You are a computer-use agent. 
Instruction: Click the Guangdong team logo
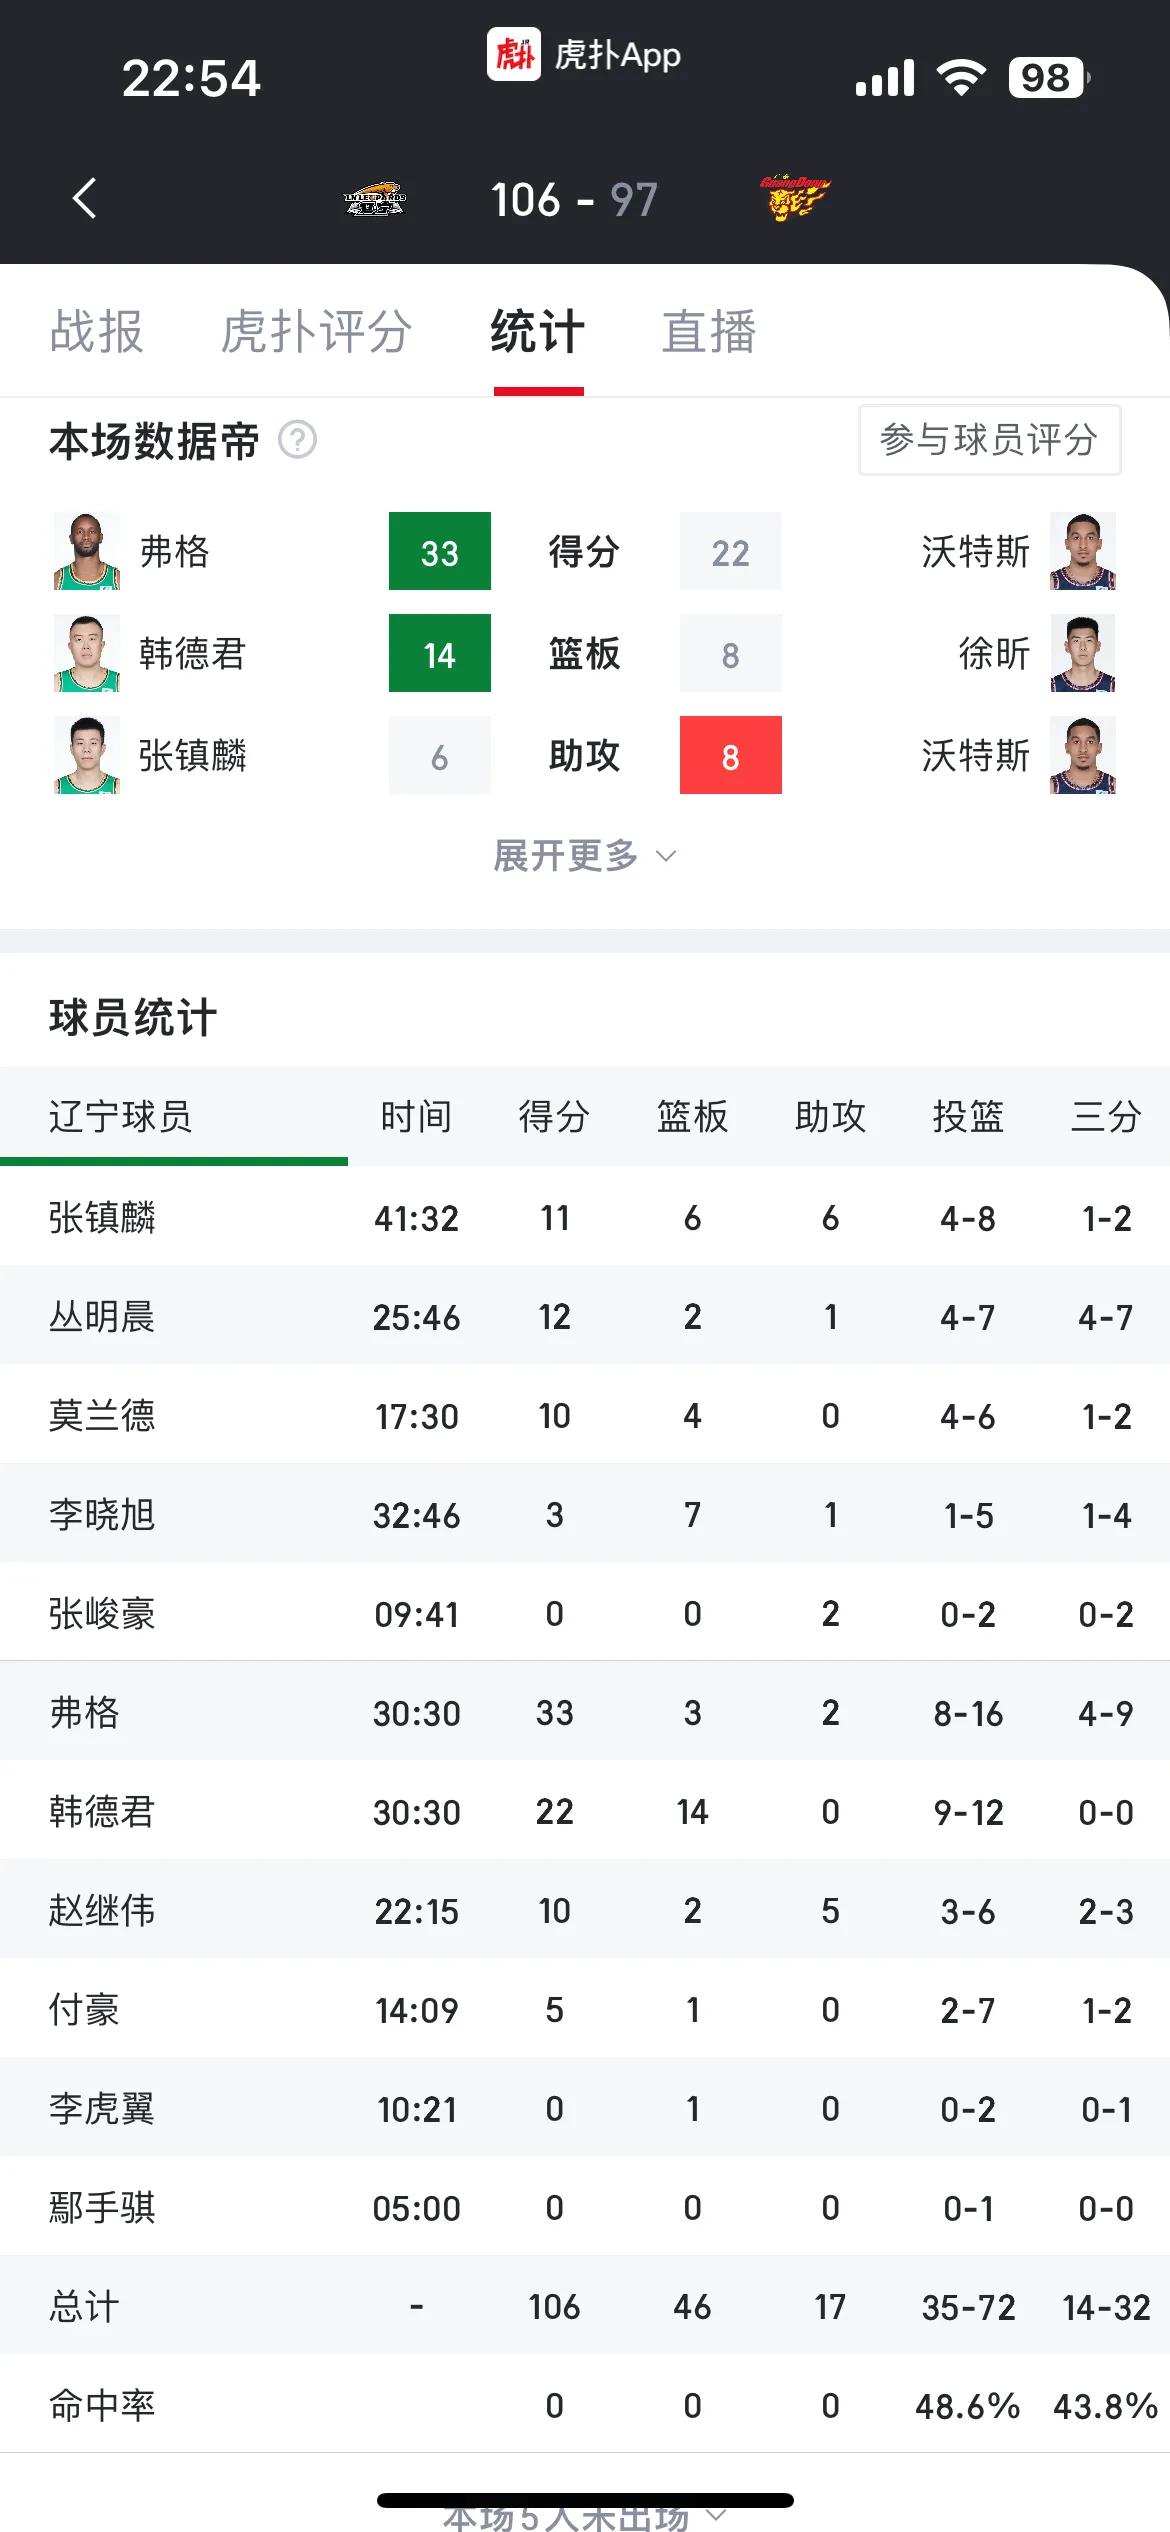[795, 198]
